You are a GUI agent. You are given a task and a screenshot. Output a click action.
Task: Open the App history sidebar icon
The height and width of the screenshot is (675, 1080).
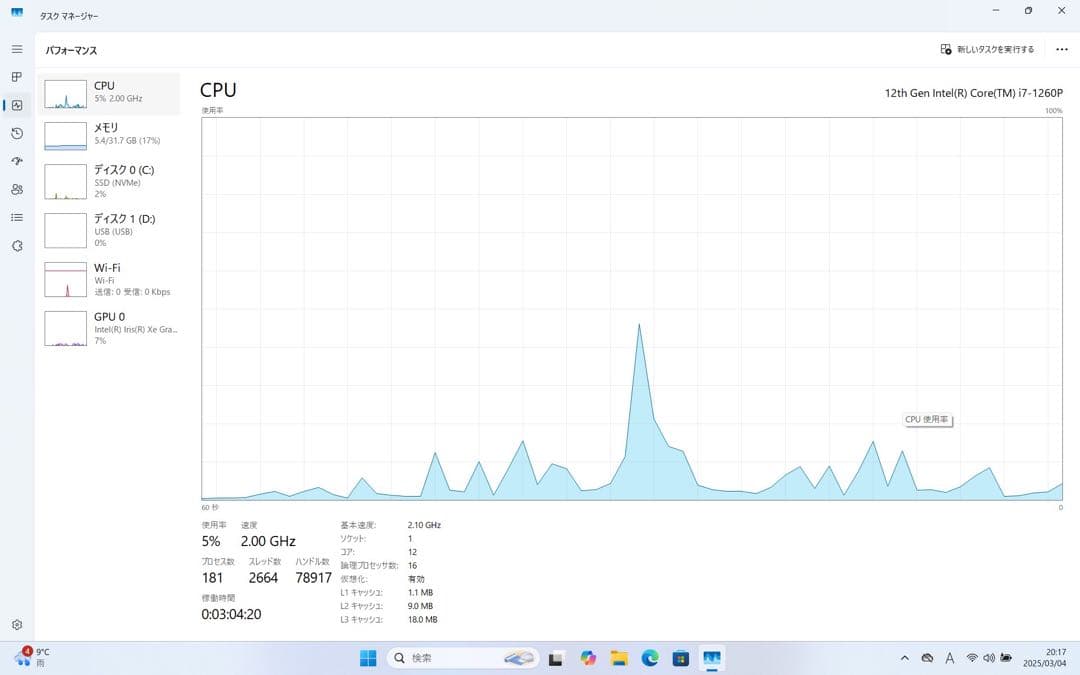coord(16,133)
